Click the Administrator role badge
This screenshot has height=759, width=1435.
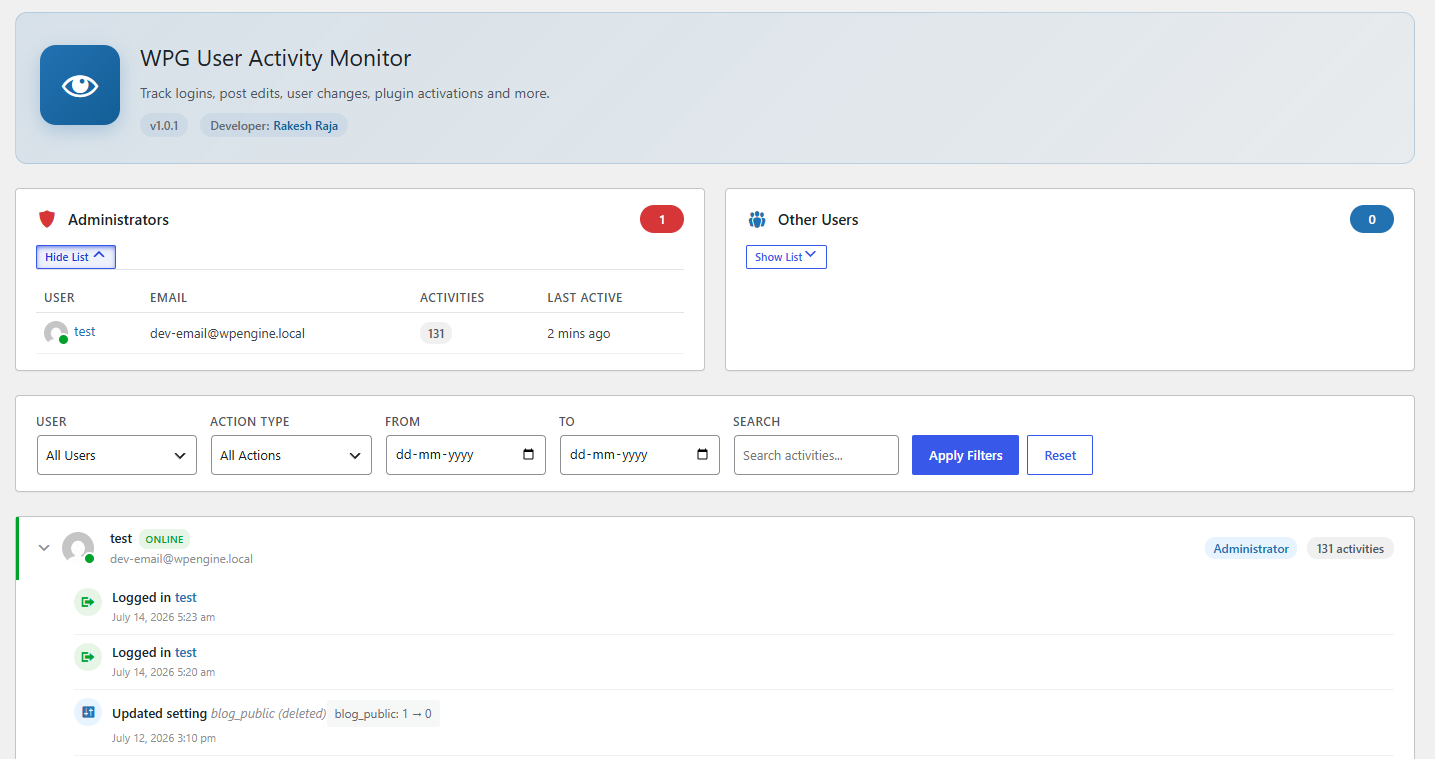coord(1251,548)
